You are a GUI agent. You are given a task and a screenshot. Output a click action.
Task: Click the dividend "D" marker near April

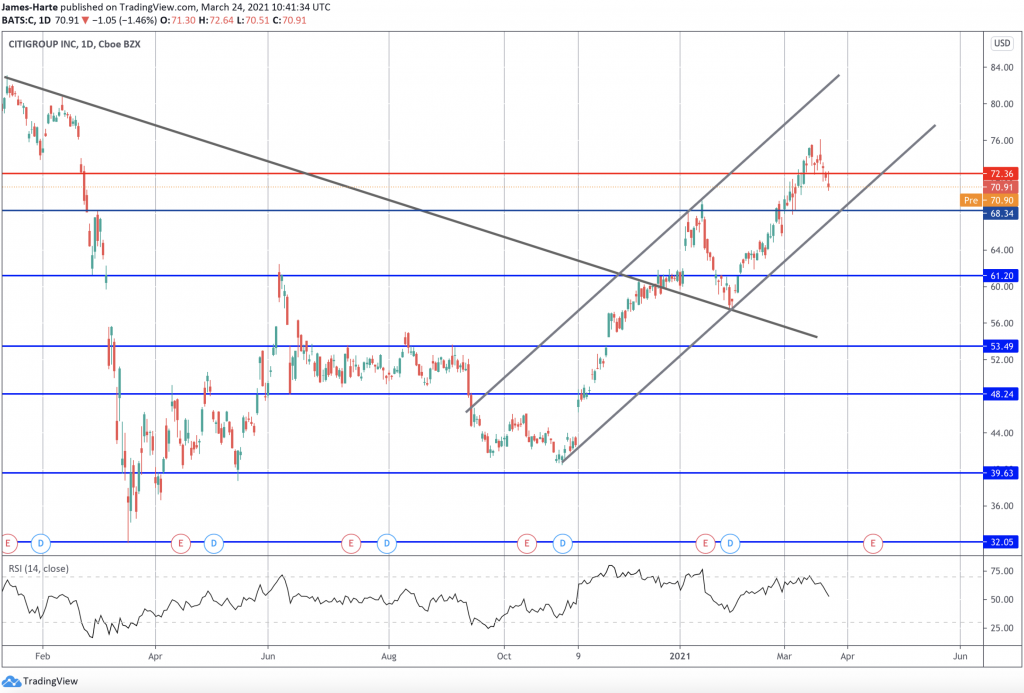tap(211, 544)
